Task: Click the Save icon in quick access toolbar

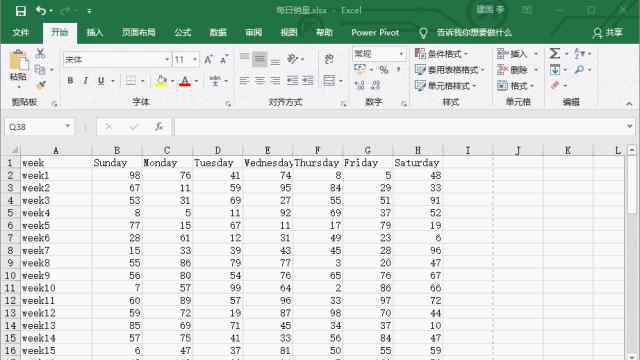Action: (20, 11)
